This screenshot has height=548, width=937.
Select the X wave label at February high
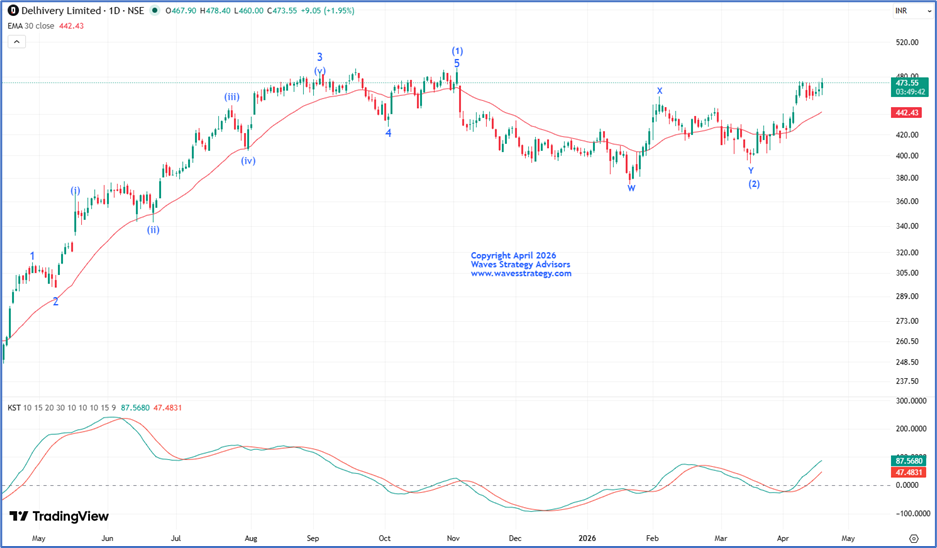click(x=660, y=91)
